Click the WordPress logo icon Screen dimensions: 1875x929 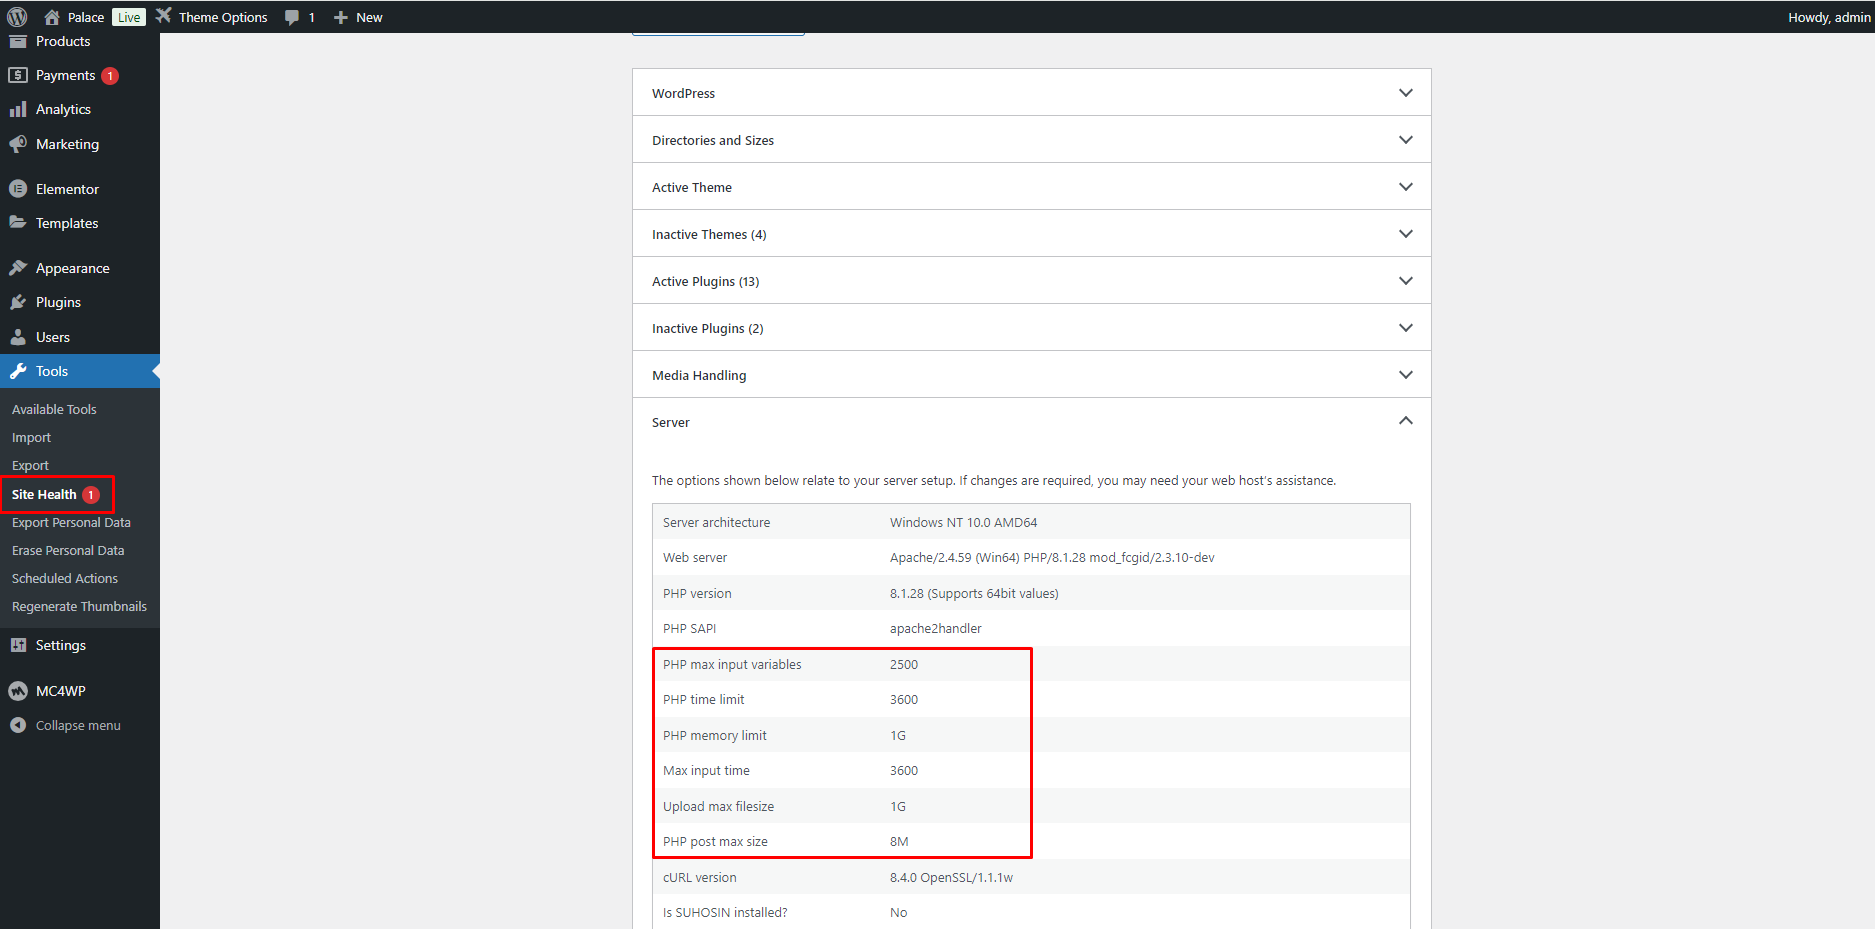tap(17, 17)
